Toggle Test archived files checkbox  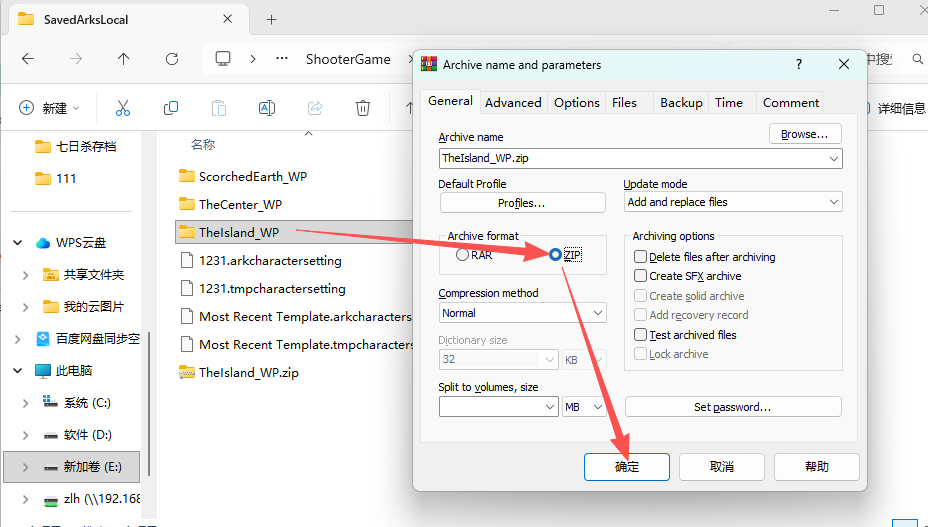pyautogui.click(x=641, y=335)
